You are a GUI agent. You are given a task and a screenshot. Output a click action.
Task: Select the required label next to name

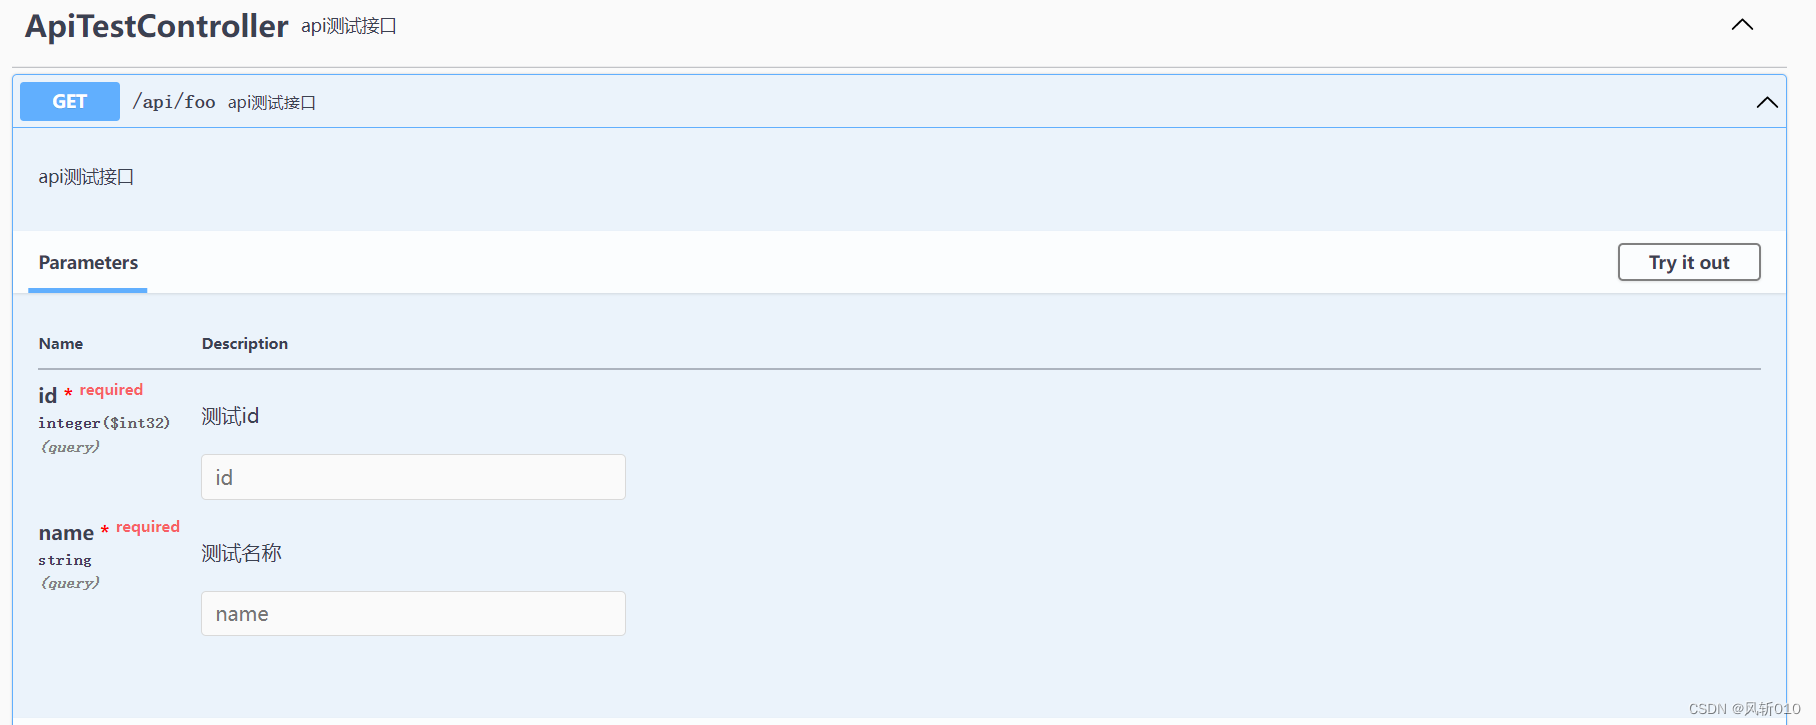147,526
